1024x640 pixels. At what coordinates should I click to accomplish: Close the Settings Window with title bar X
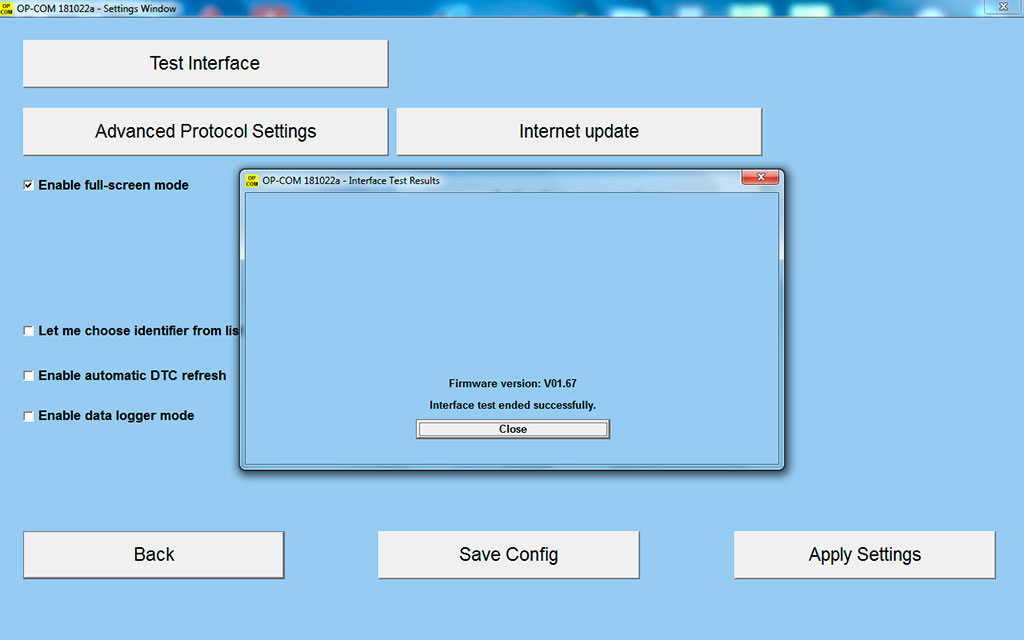pyautogui.click(x=1003, y=7)
